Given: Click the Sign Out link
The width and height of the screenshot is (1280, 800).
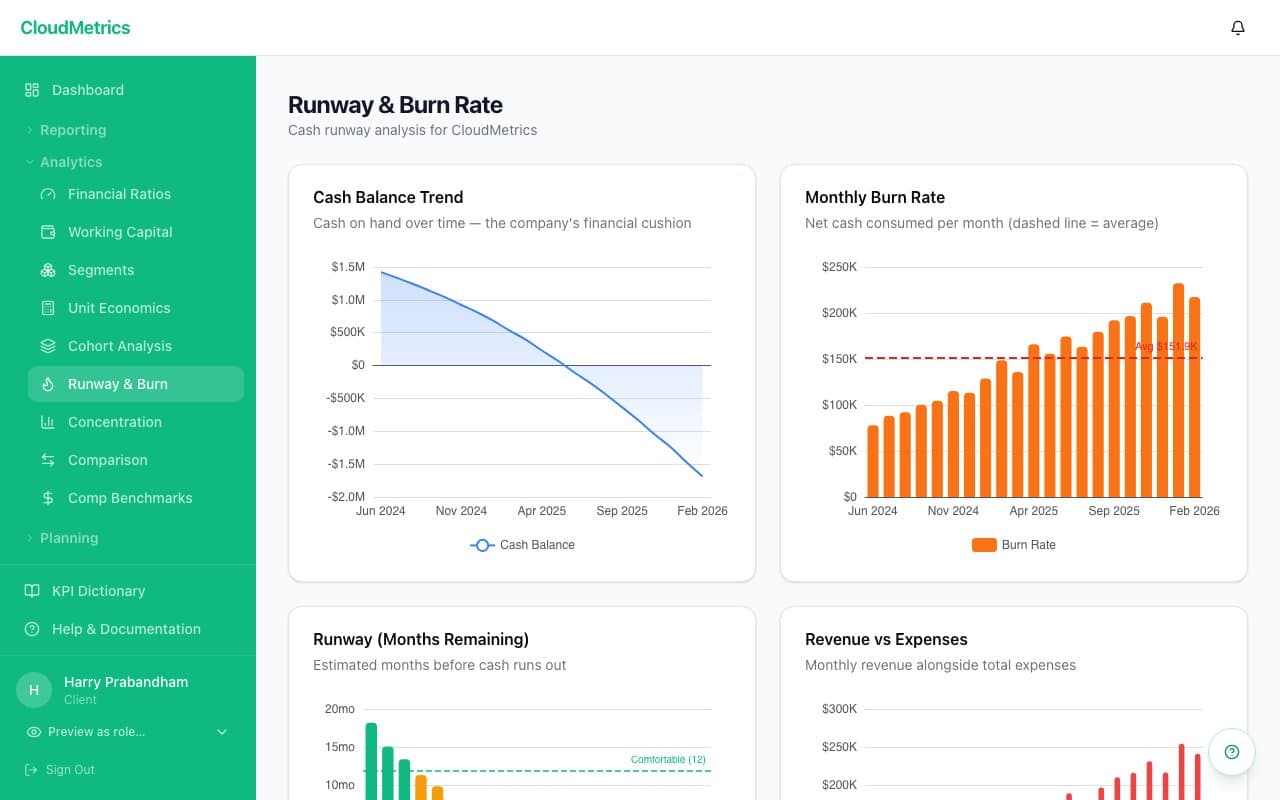Looking at the screenshot, I should pos(68,770).
